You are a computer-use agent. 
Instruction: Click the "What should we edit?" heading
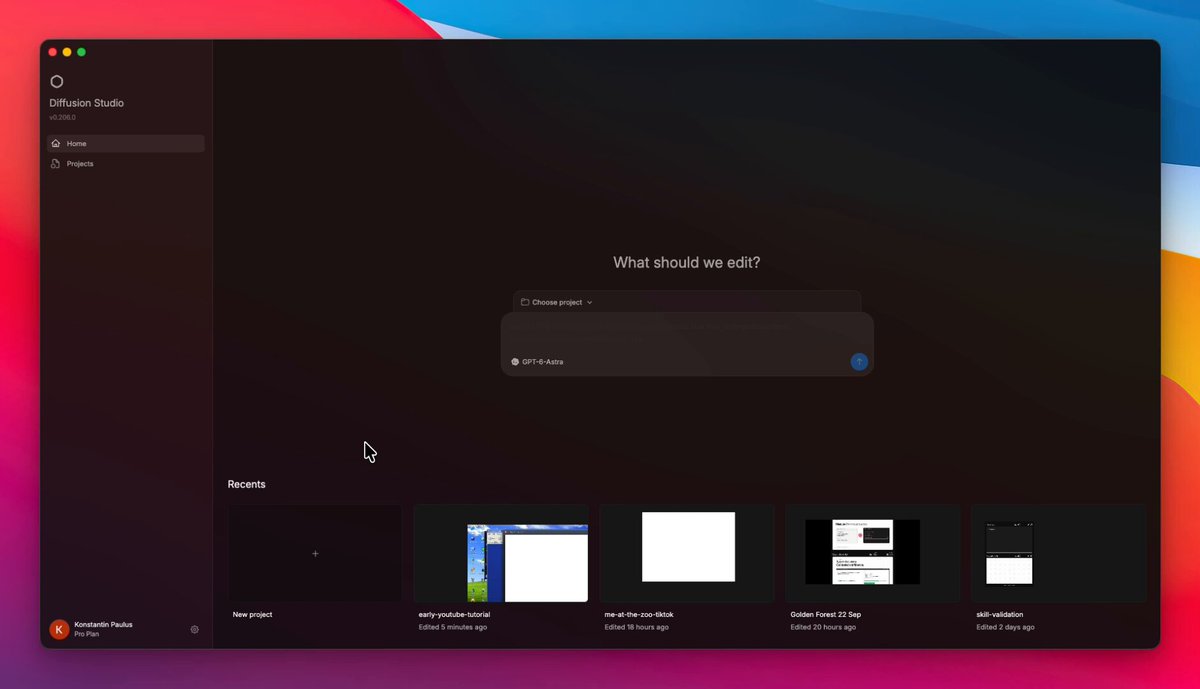click(687, 263)
